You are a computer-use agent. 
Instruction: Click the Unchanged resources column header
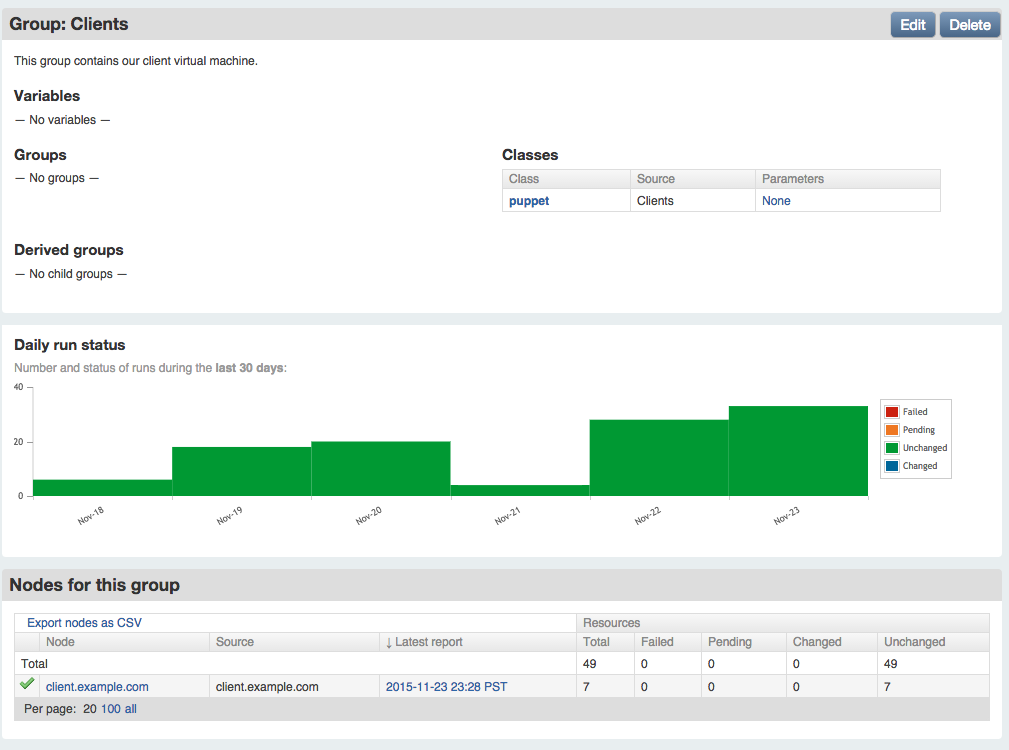point(914,642)
